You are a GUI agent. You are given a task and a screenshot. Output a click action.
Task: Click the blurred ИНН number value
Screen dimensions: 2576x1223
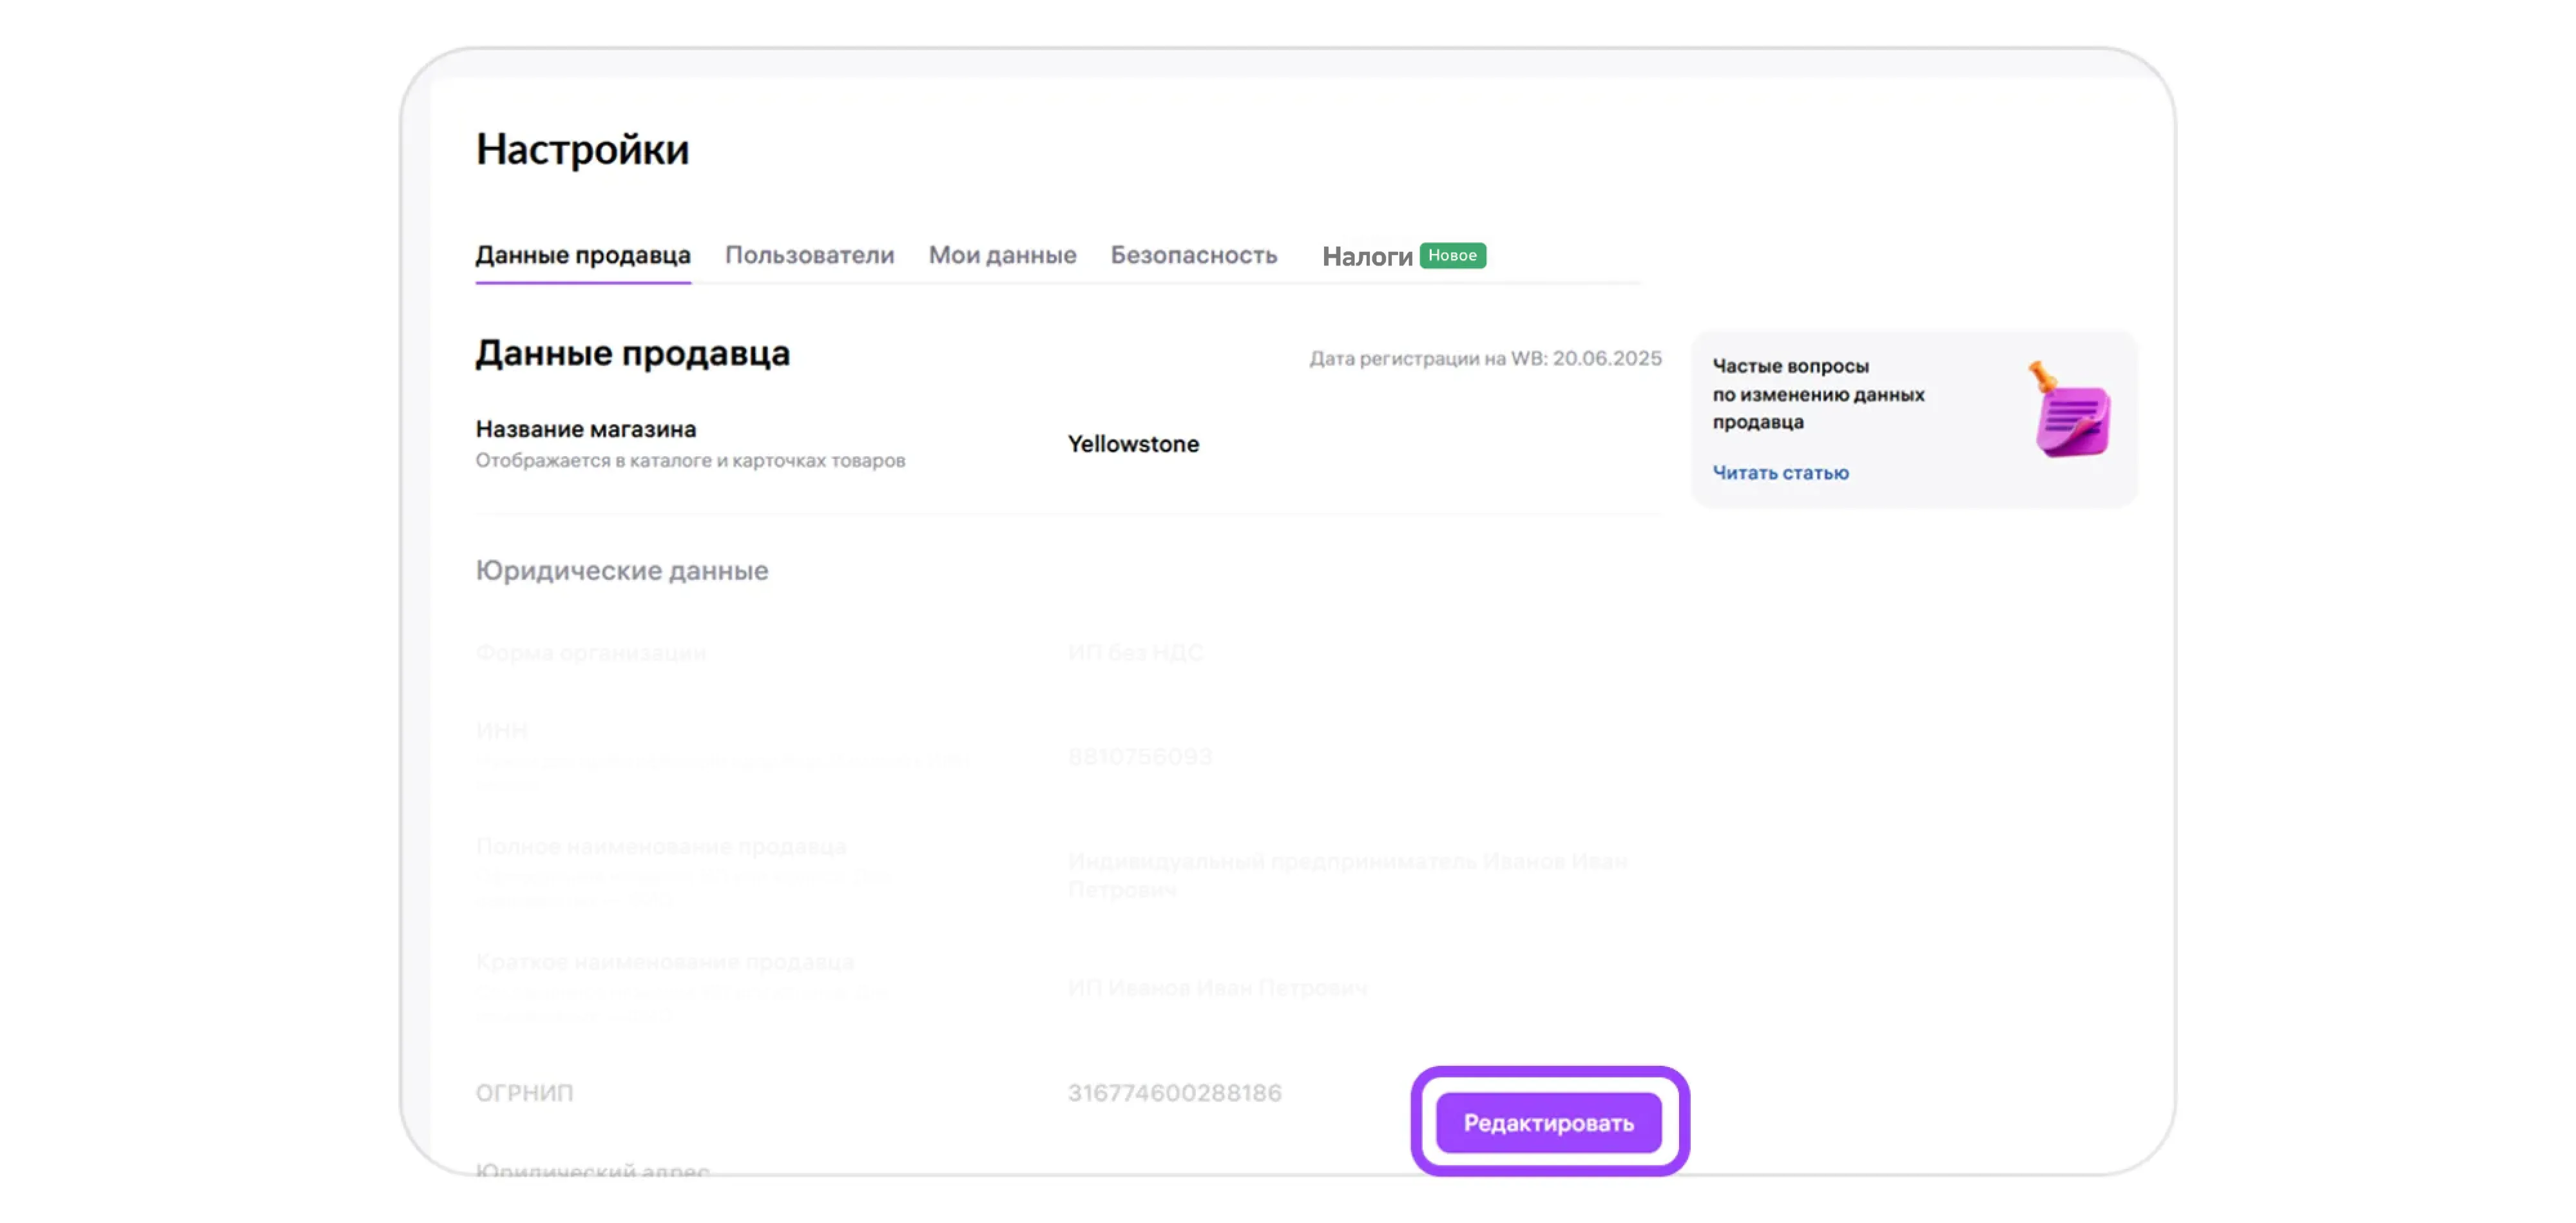(x=1139, y=756)
